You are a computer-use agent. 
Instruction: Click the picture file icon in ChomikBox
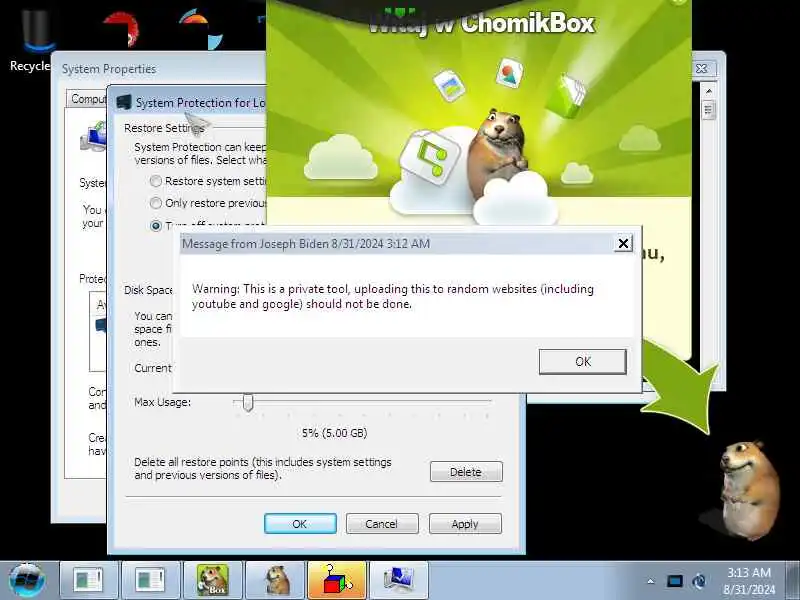click(x=449, y=85)
